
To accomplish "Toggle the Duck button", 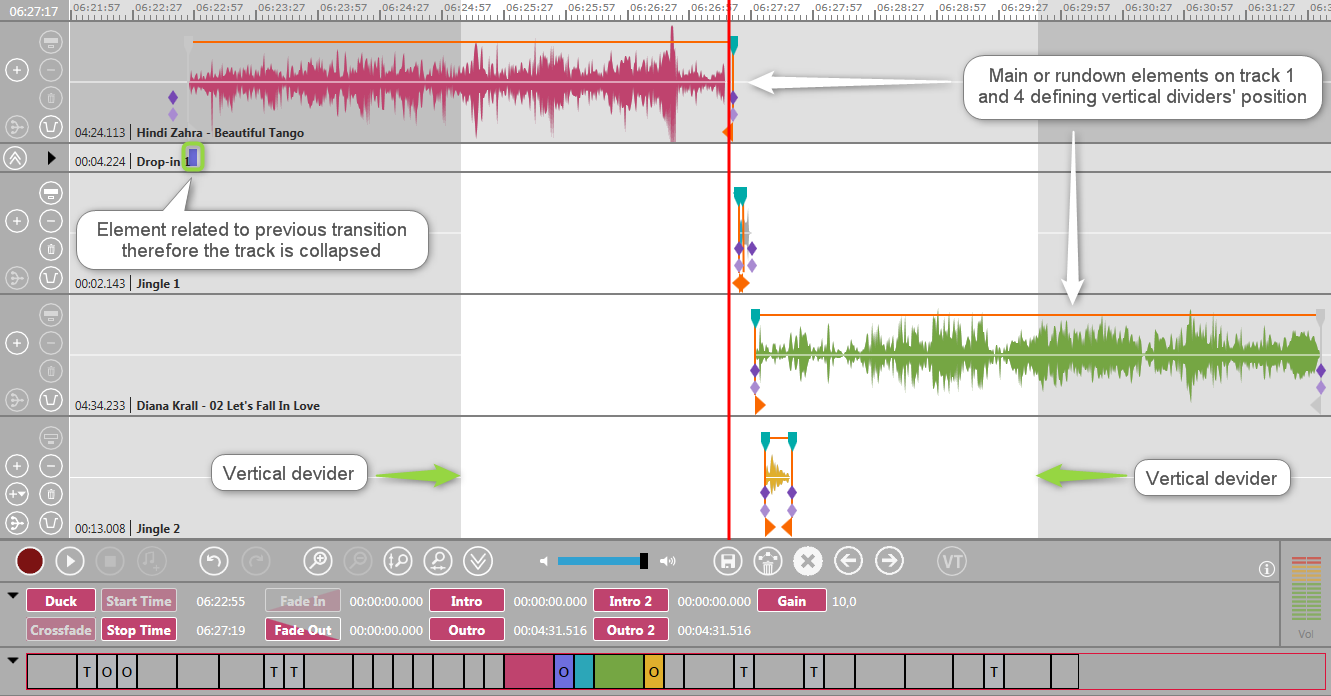I will click(x=61, y=601).
